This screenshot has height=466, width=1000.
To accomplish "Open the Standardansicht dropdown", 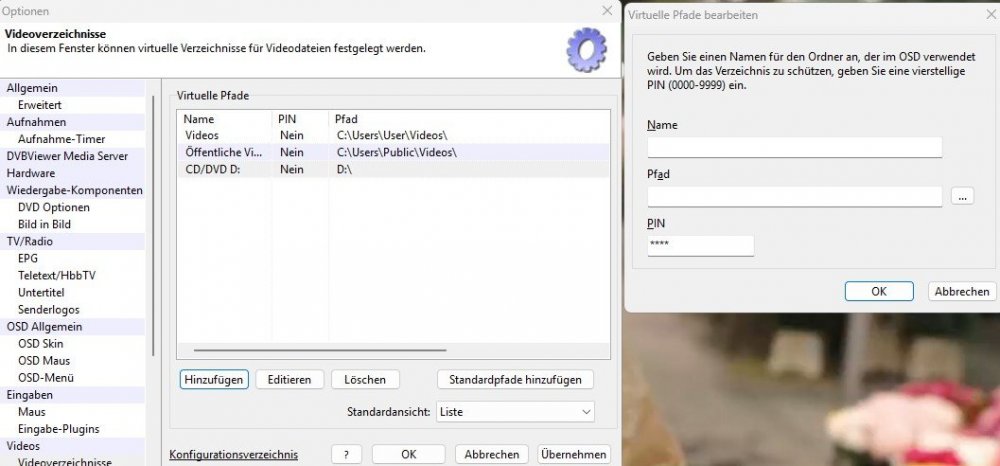I will click(x=515, y=412).
